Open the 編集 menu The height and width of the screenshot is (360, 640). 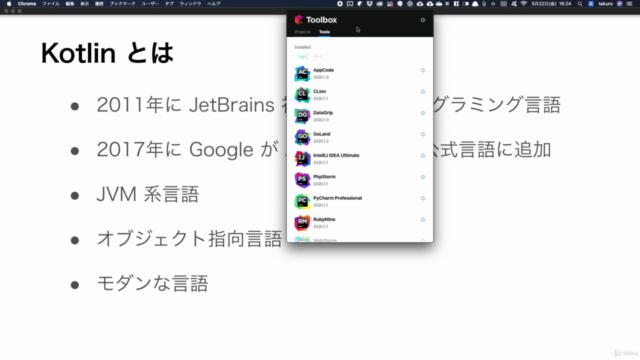click(x=70, y=4)
